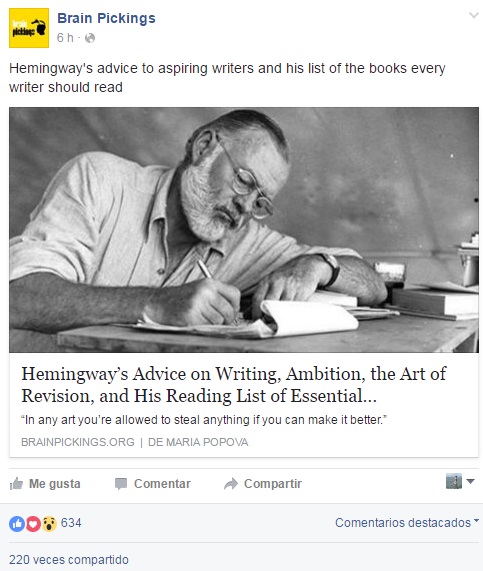Screen dimensions: 483x571
Task: Click the public globe privacy icon
Action: click(x=90, y=38)
